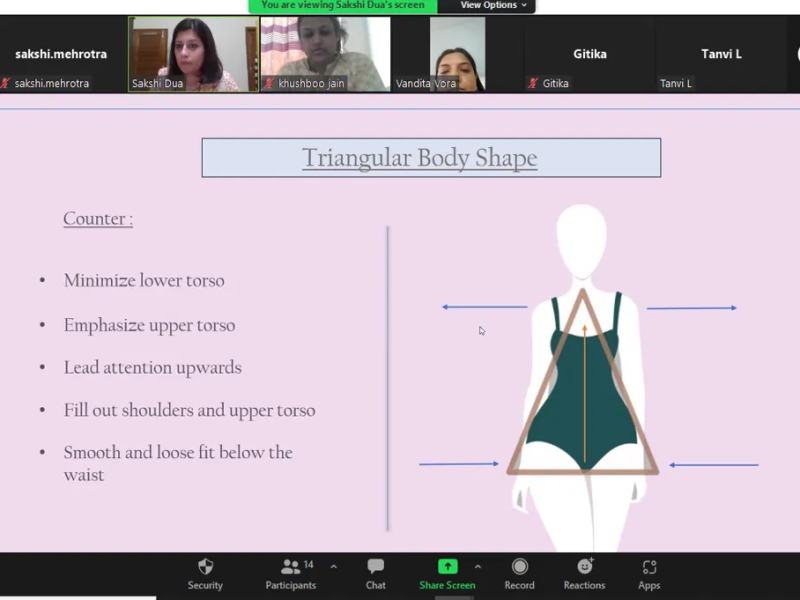The width and height of the screenshot is (800, 600).
Task: Click the muted mic icon on Gitika
Action: click(x=533, y=83)
